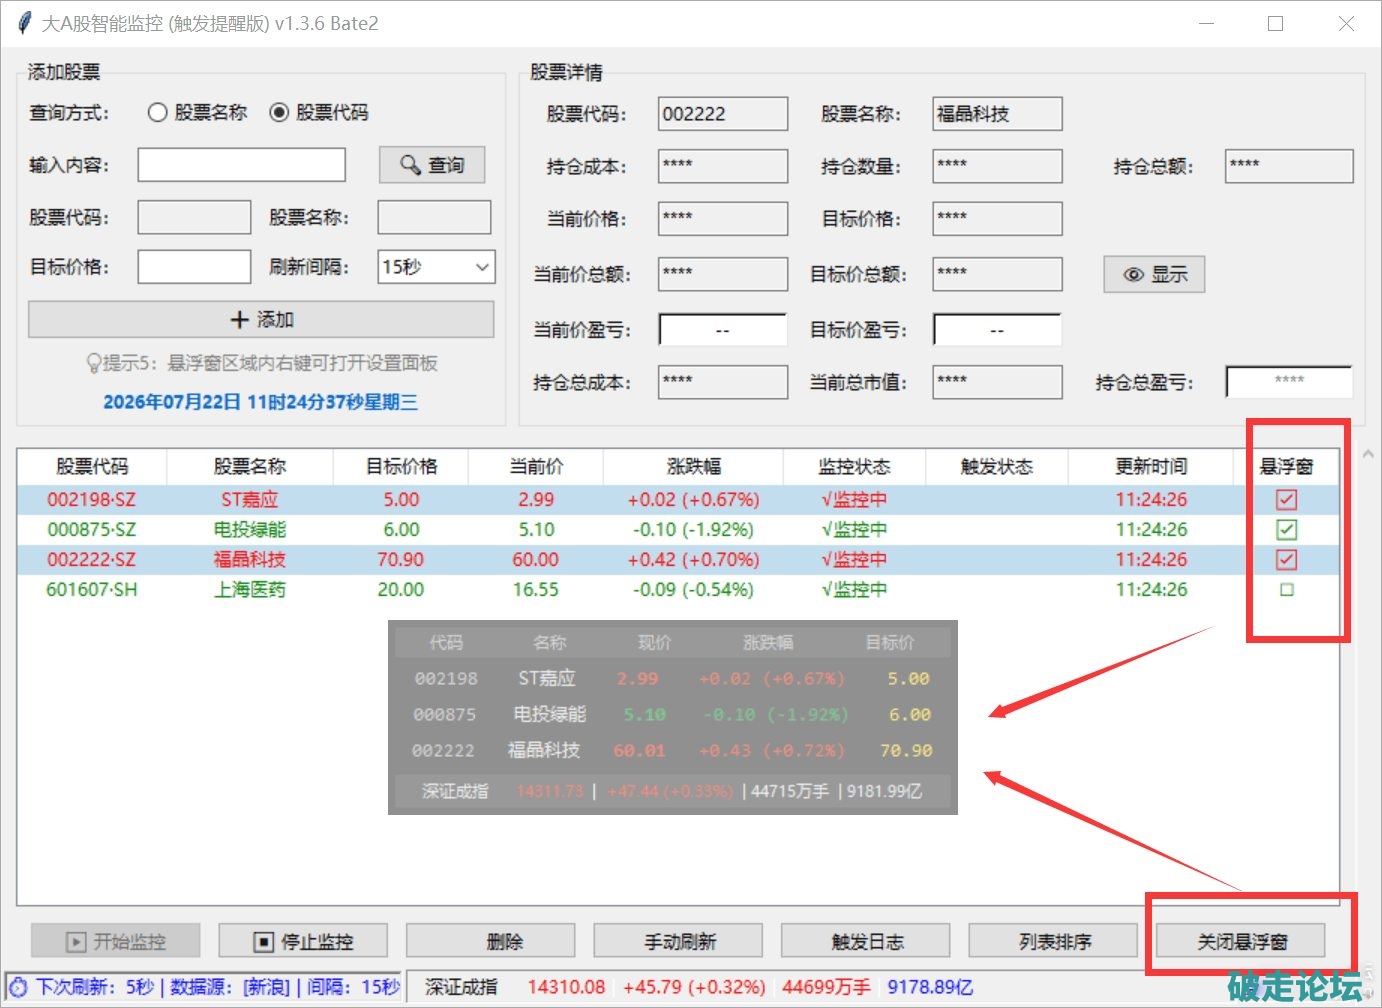This screenshot has height=1008, width=1382.
Task: Click the 当前价盈亏 field
Action: pyautogui.click(x=723, y=330)
